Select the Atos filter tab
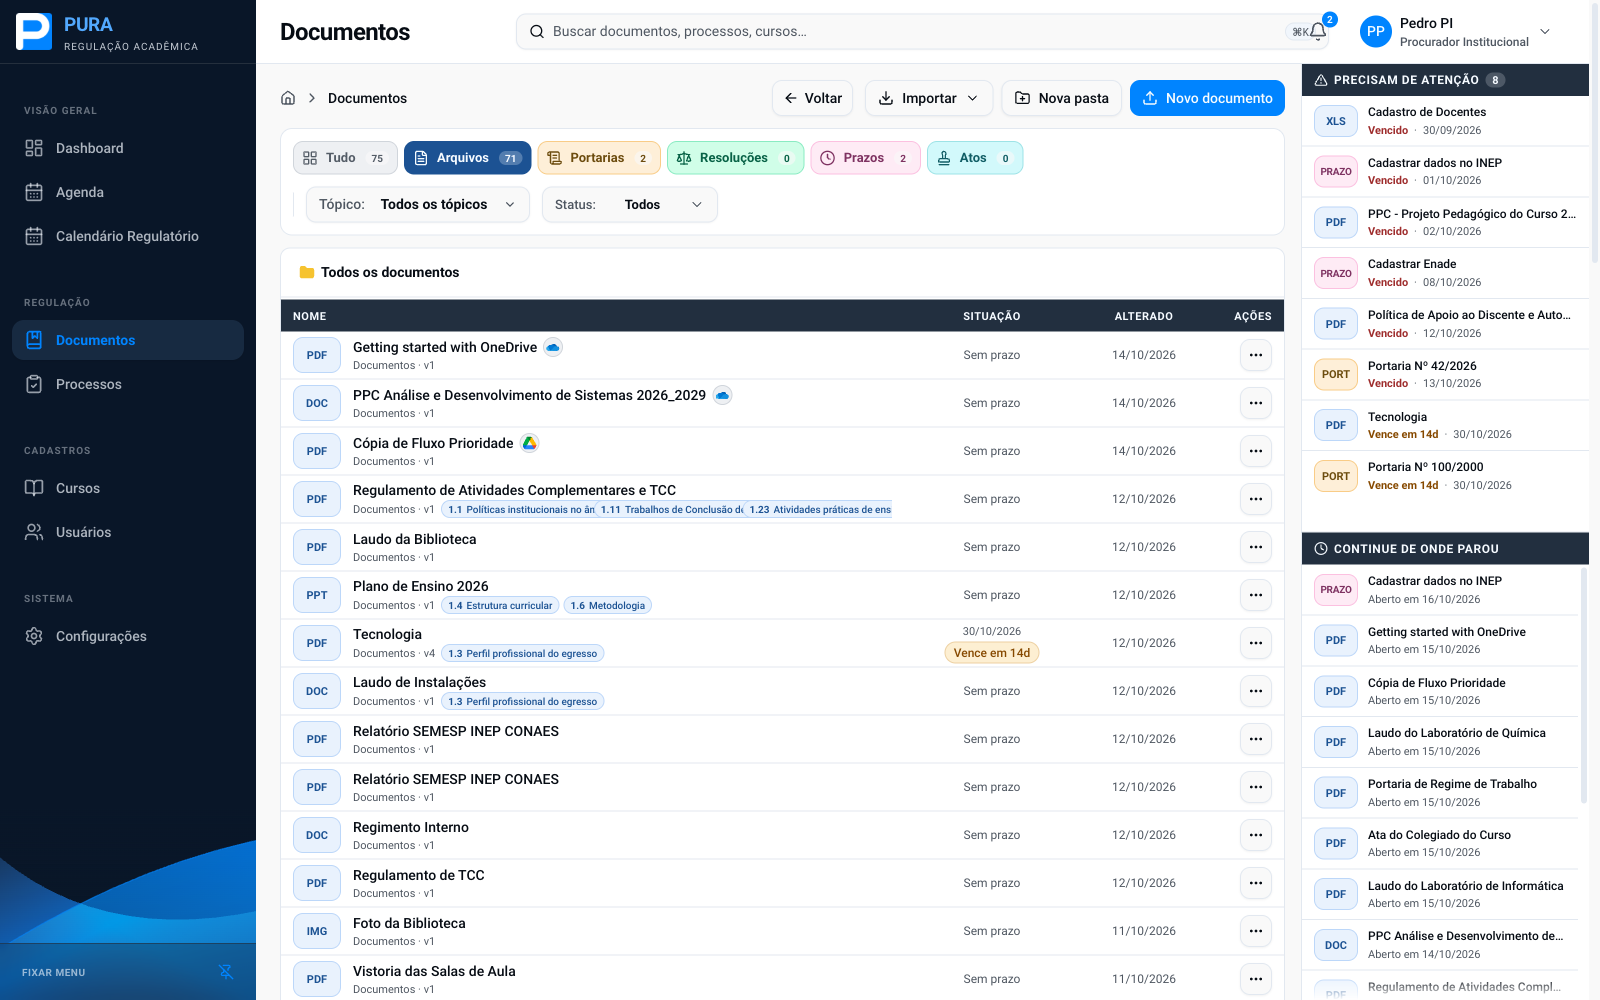This screenshot has width=1600, height=1000. tap(975, 158)
